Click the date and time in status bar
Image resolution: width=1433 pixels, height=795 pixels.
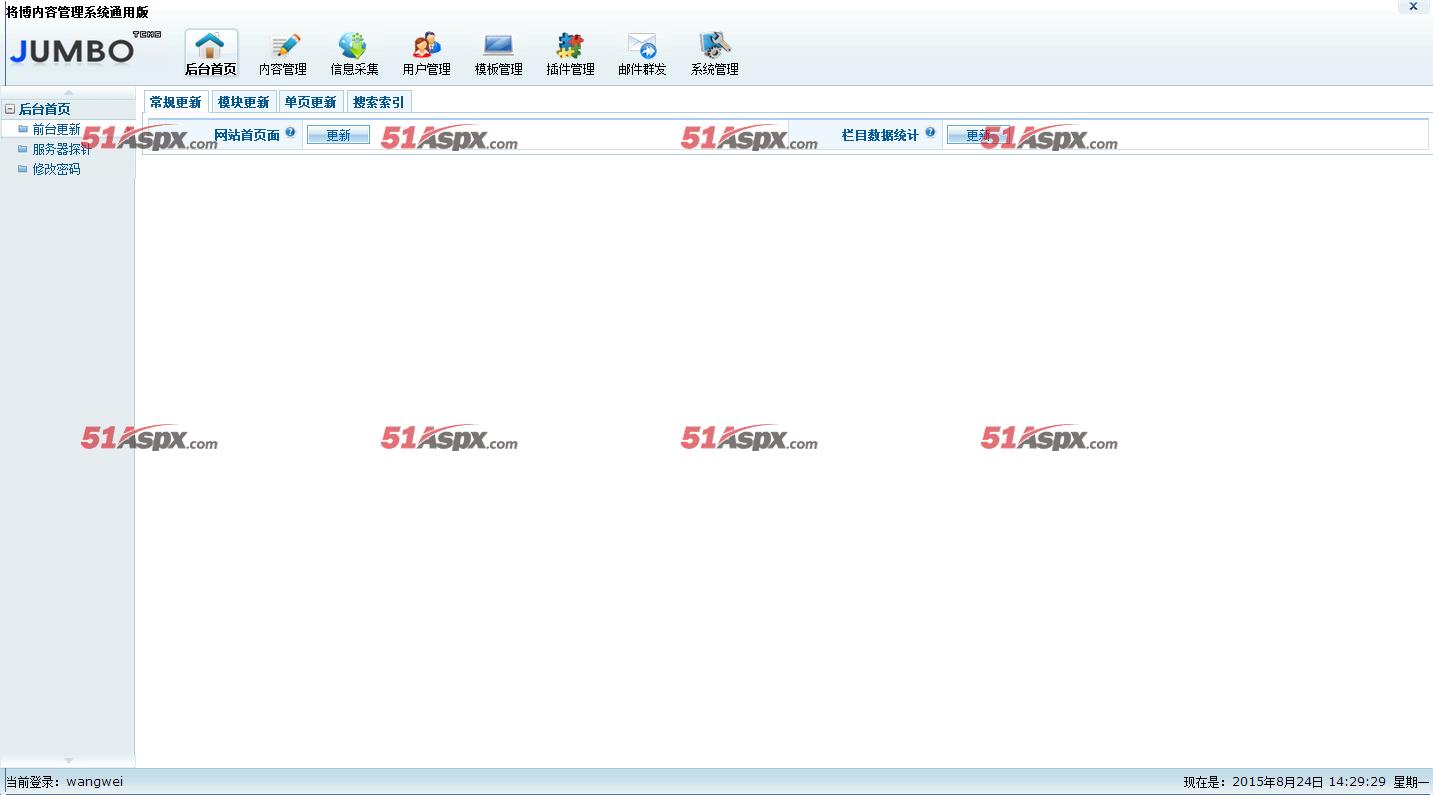coord(1306,782)
